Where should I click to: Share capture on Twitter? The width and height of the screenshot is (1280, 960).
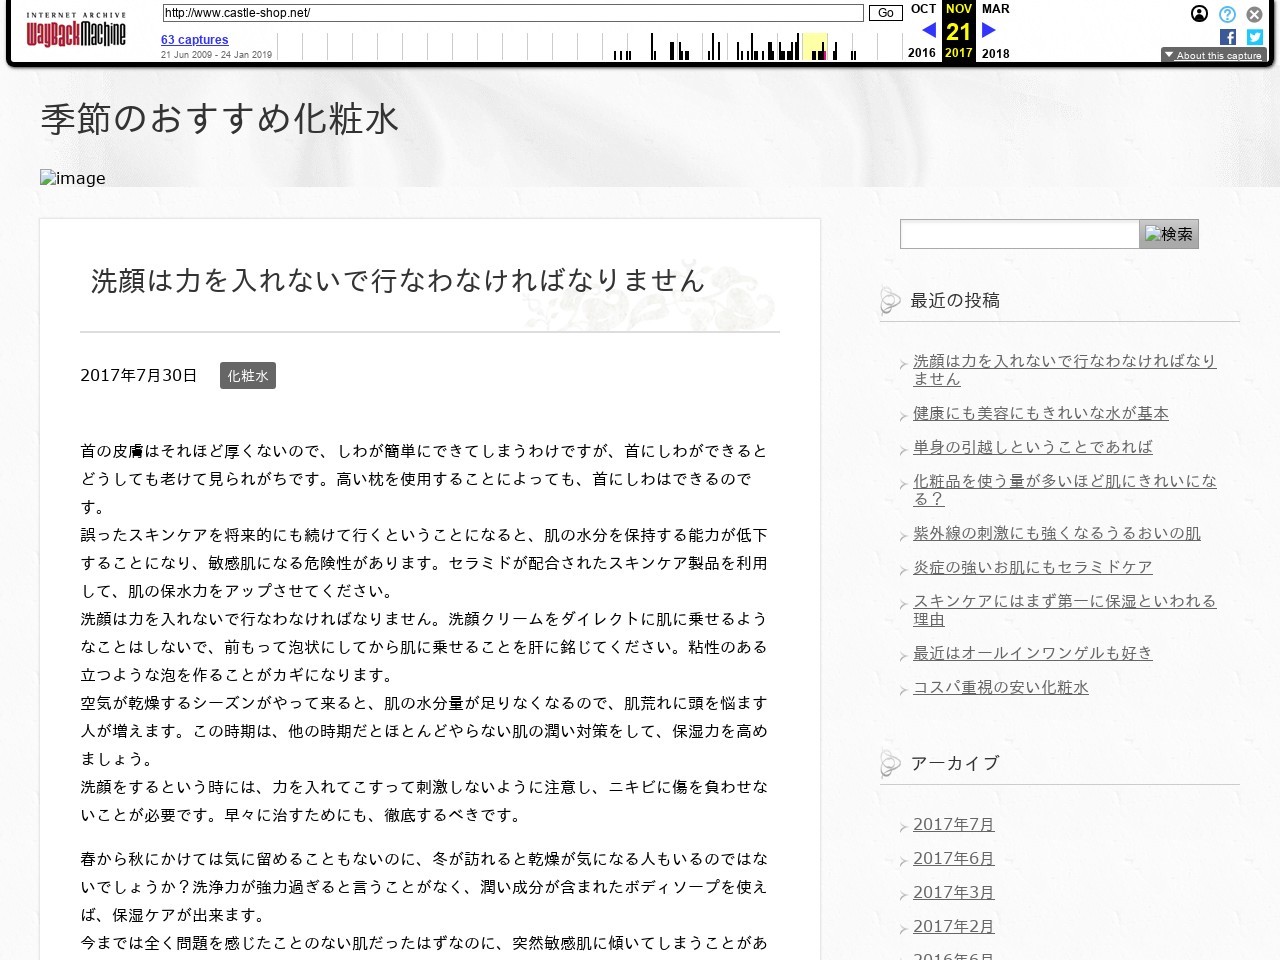[x=1255, y=37]
